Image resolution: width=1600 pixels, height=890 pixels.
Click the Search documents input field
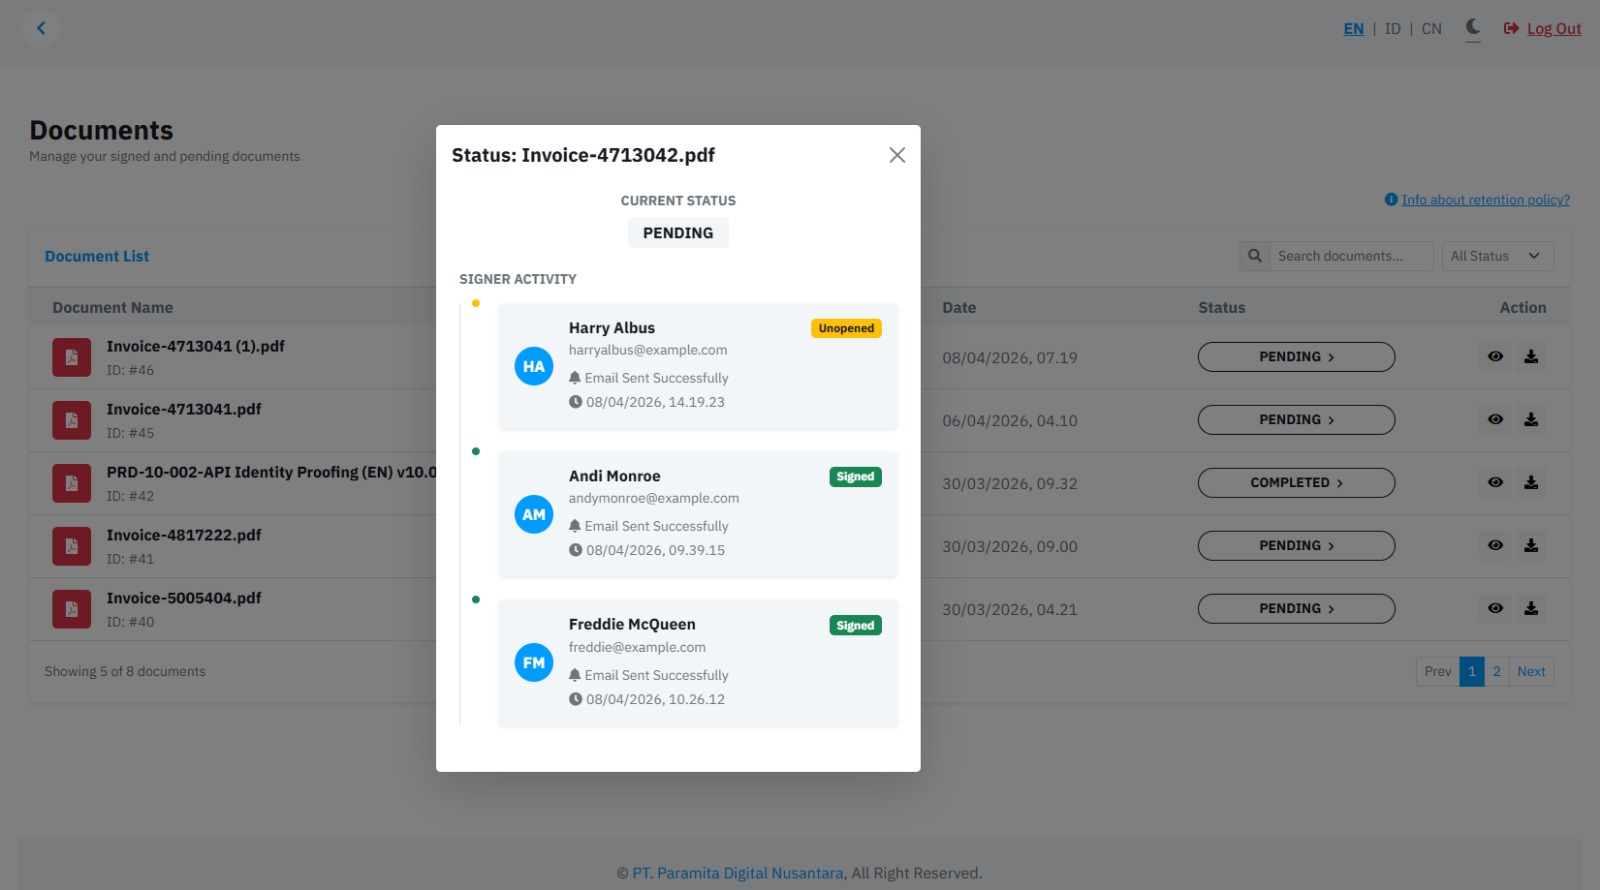[x=1350, y=256]
